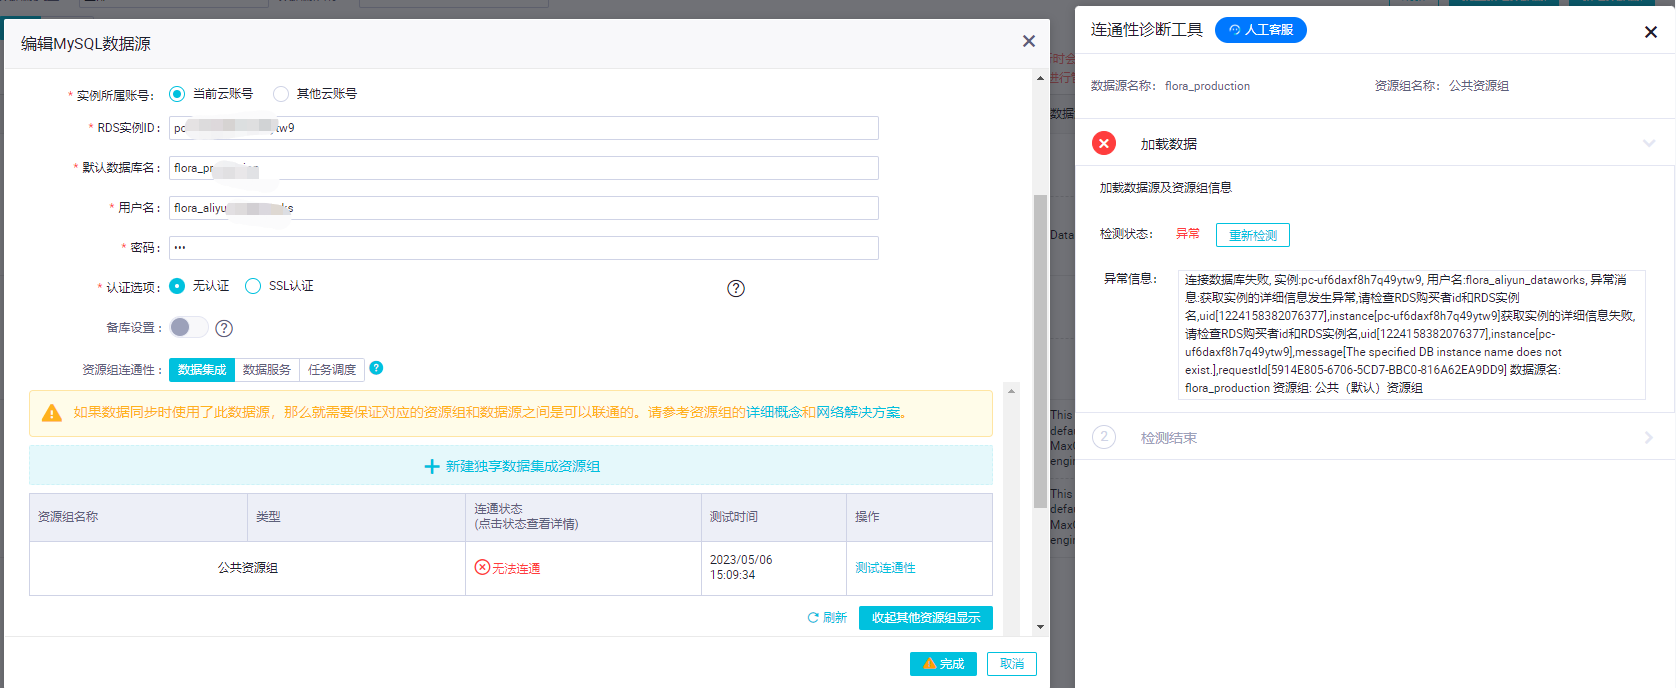The width and height of the screenshot is (1676, 688).
Task: Click the 密码 input field
Action: pyautogui.click(x=523, y=248)
